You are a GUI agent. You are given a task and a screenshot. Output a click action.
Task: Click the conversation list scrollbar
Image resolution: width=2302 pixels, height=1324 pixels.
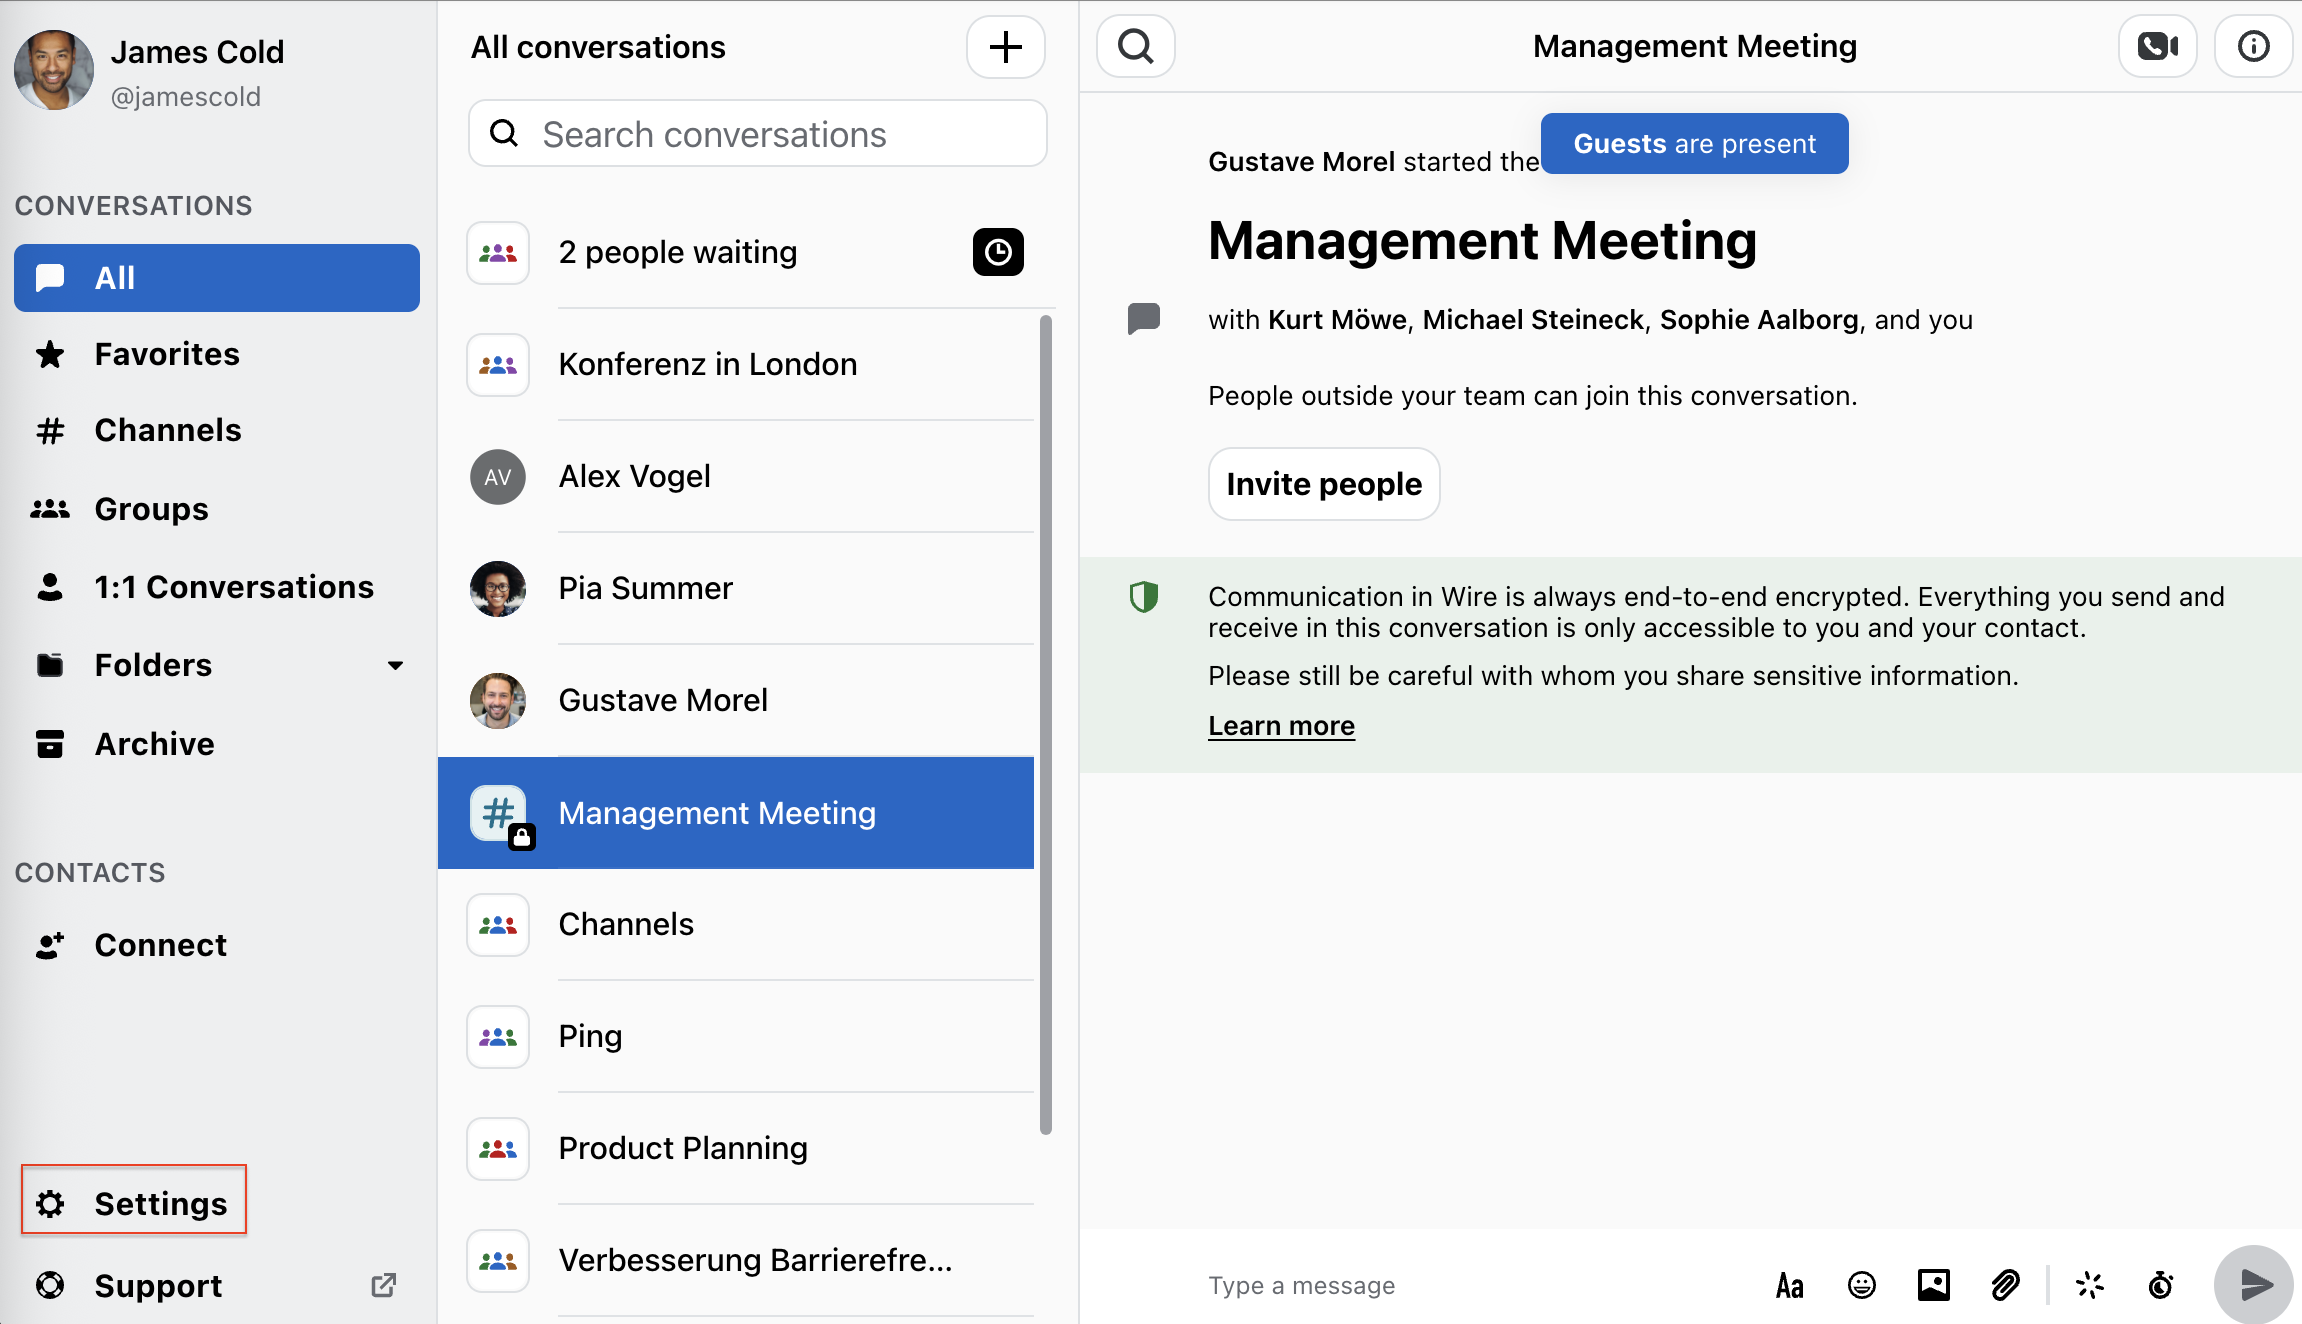click(x=1046, y=724)
